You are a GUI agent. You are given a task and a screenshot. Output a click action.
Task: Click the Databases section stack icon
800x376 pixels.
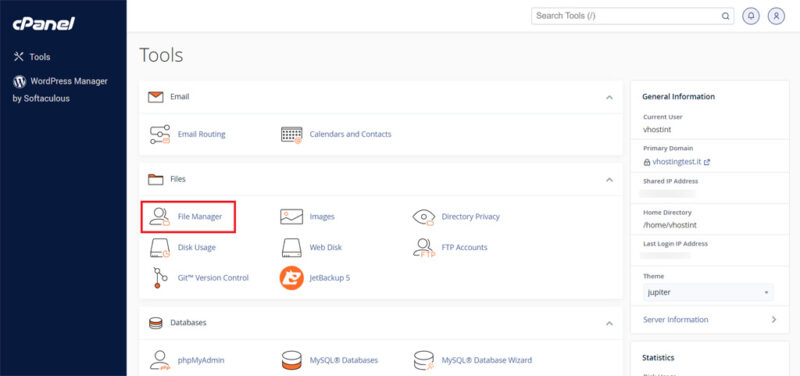click(x=156, y=323)
